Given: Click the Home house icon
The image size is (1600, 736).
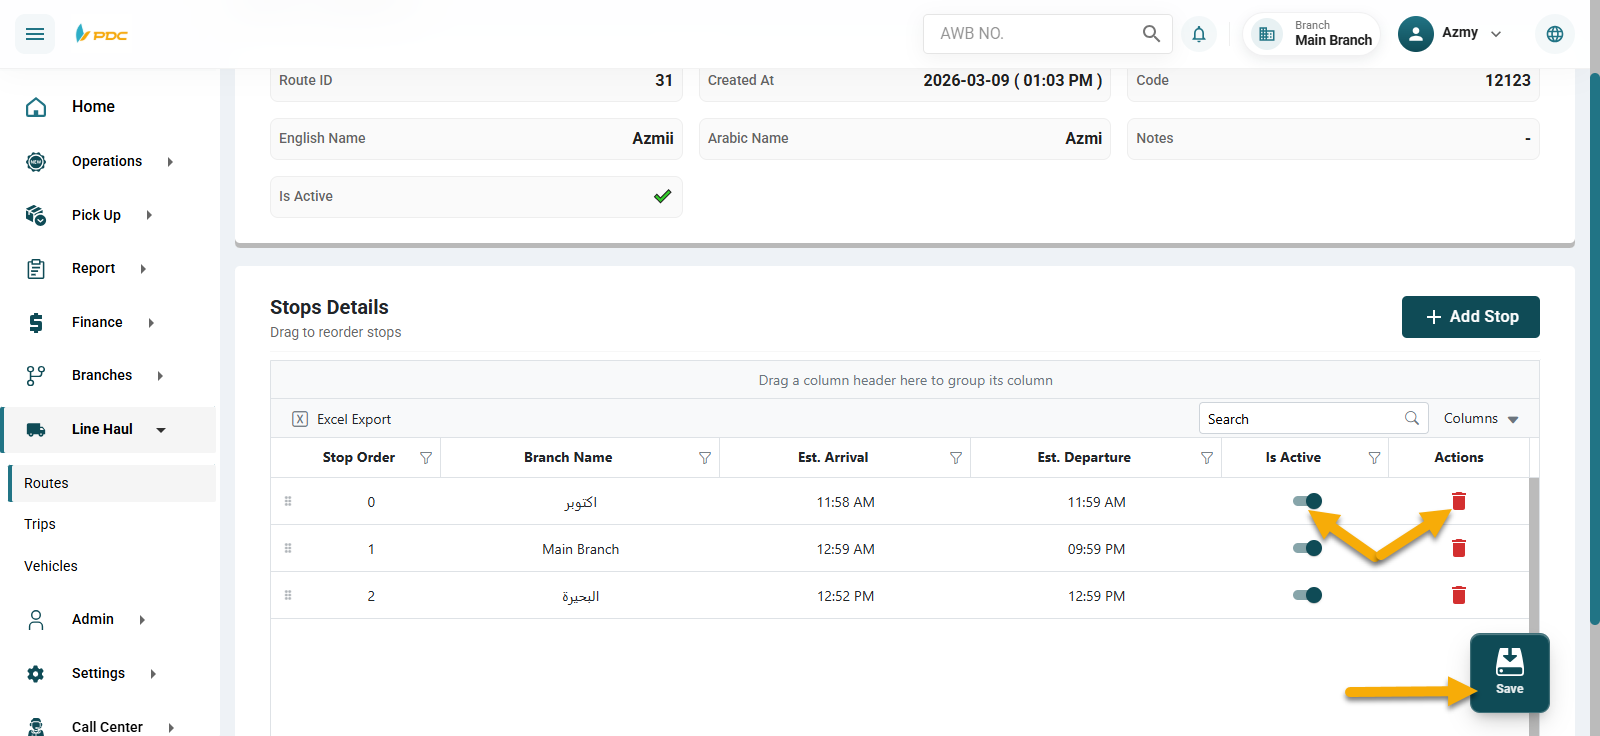Looking at the screenshot, I should pyautogui.click(x=36, y=107).
